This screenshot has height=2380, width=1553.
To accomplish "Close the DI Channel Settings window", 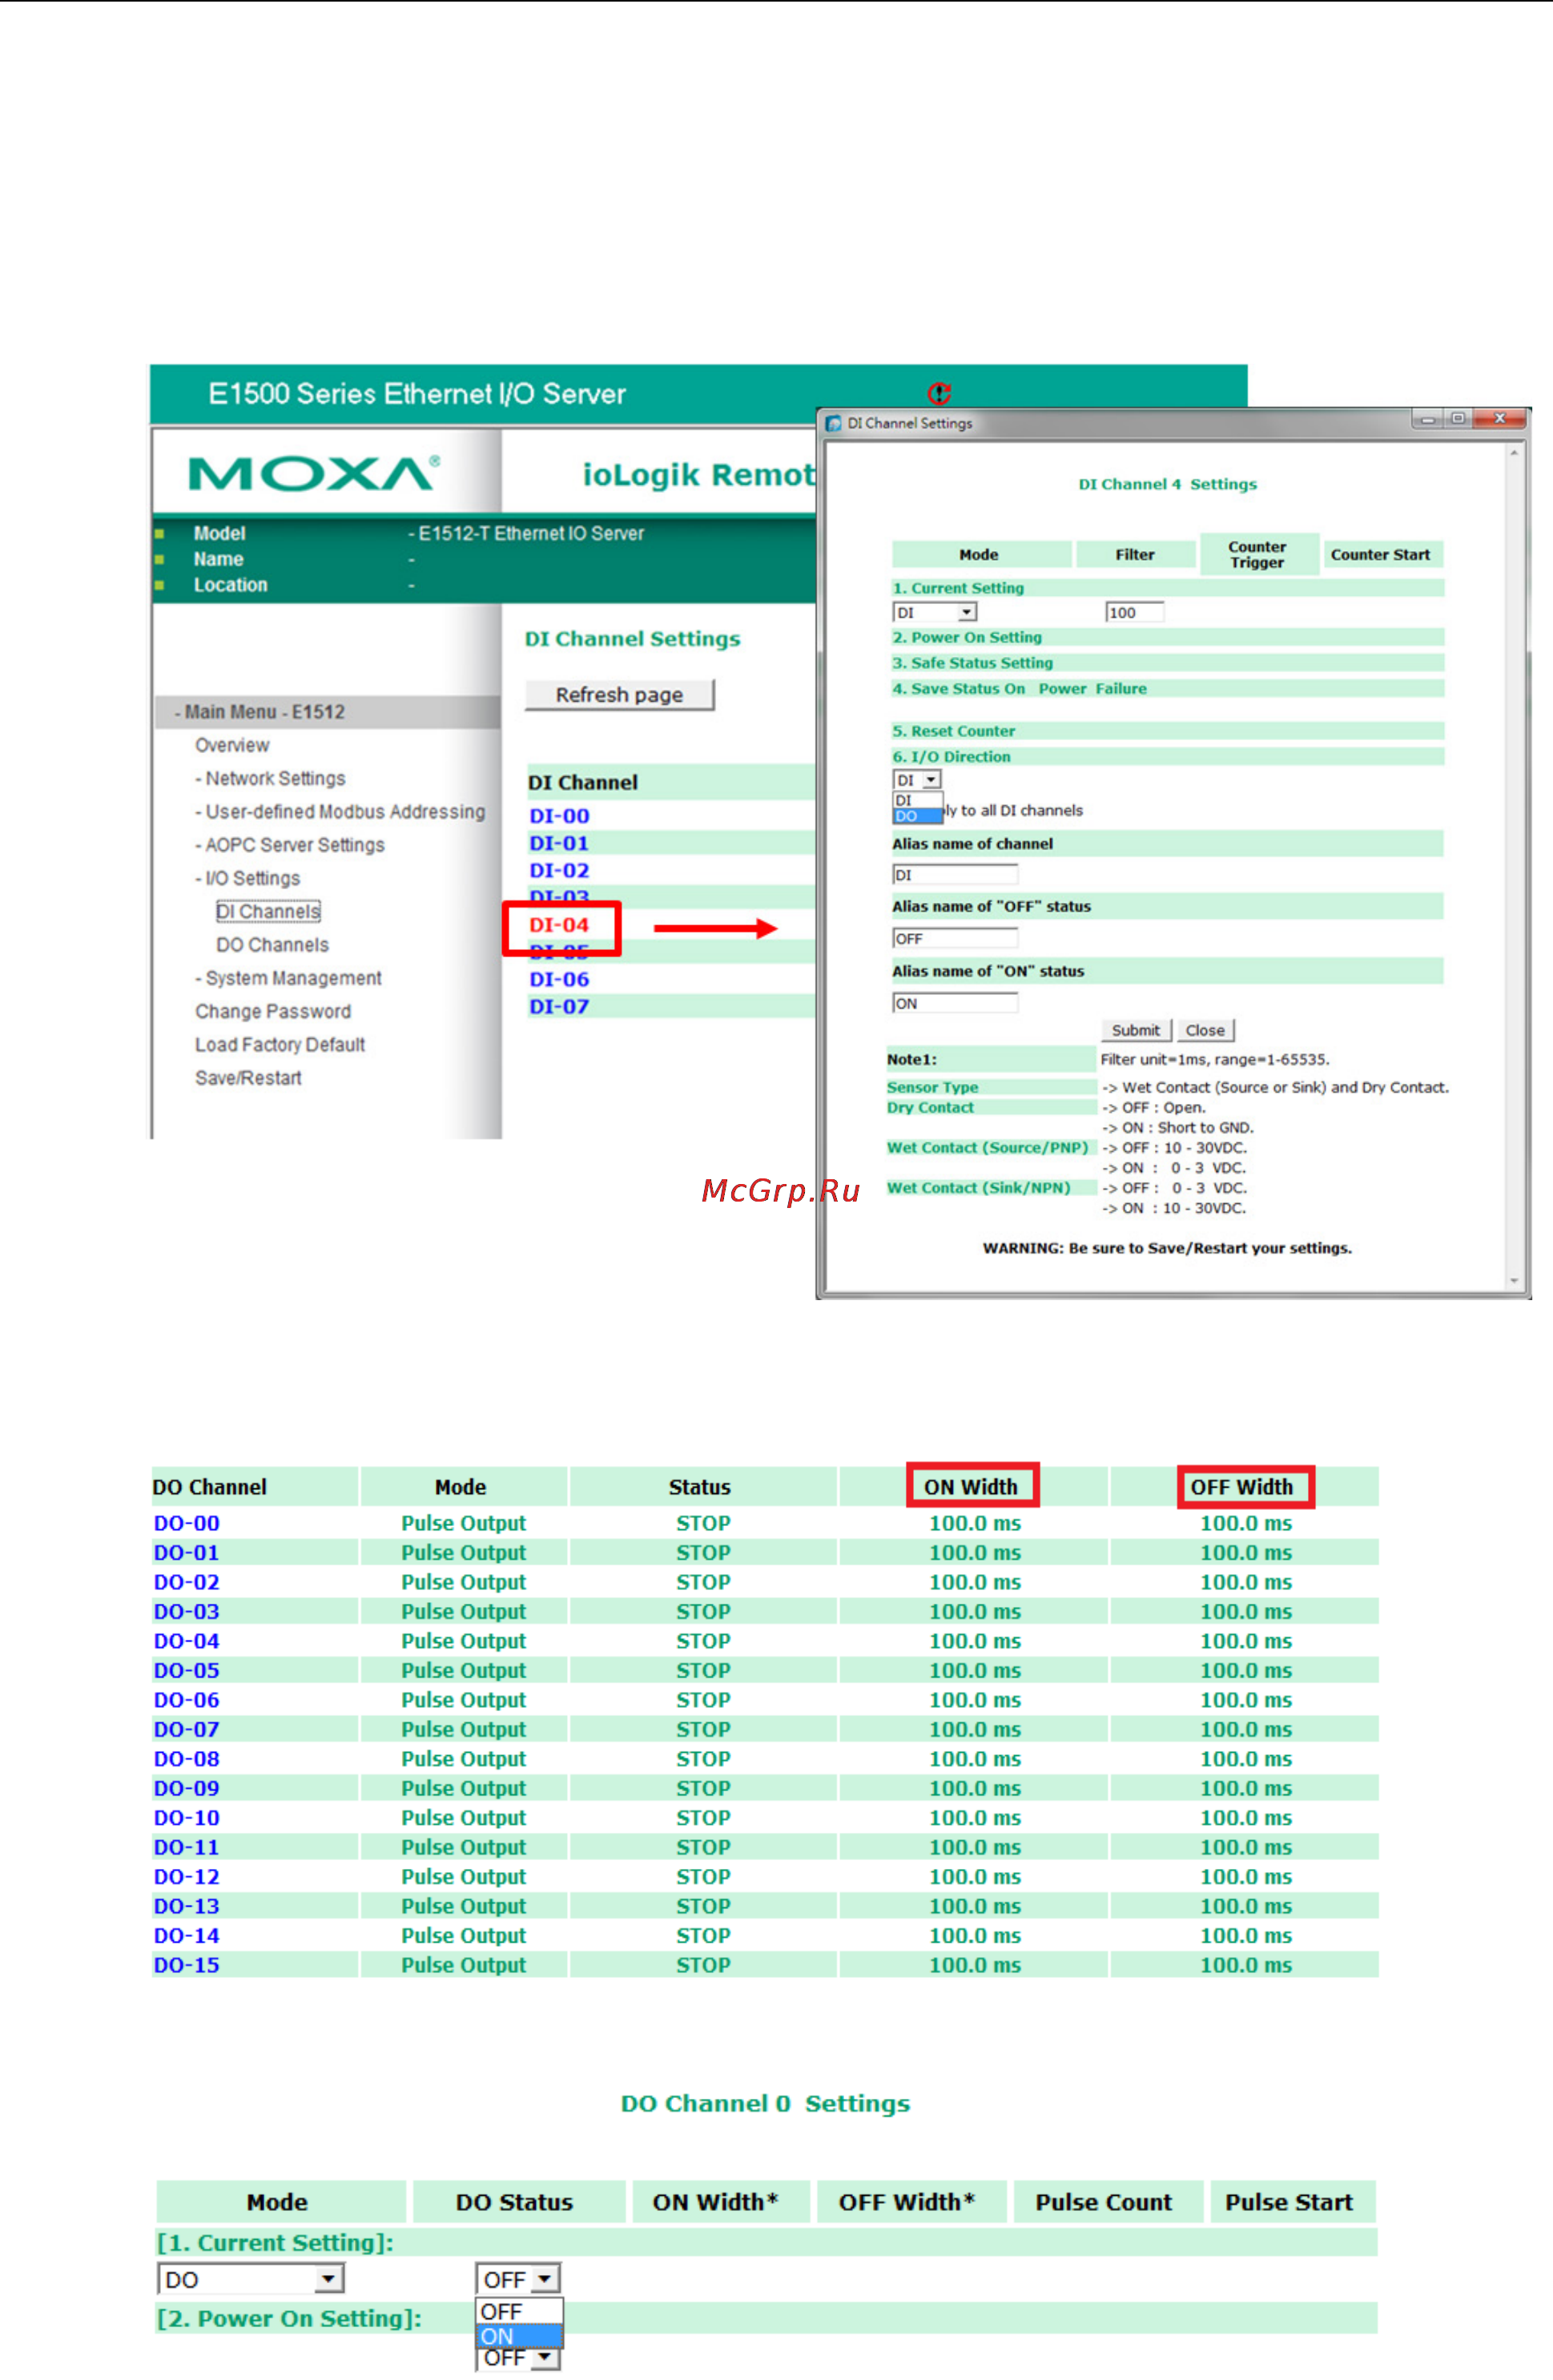I will [1499, 419].
